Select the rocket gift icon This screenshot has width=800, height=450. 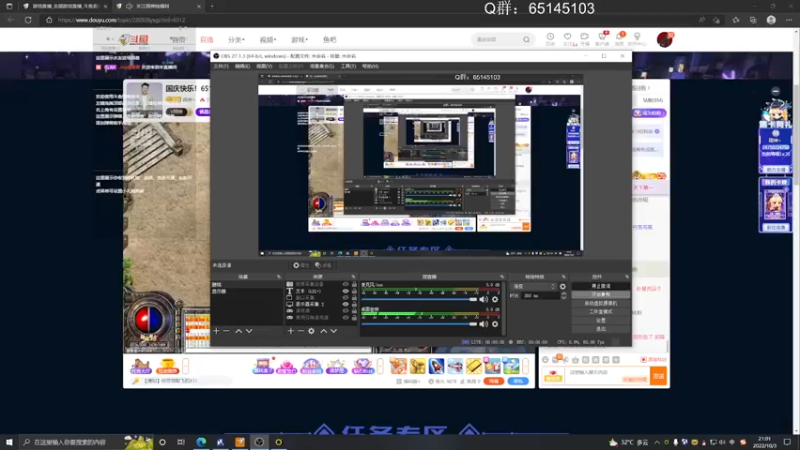436,366
